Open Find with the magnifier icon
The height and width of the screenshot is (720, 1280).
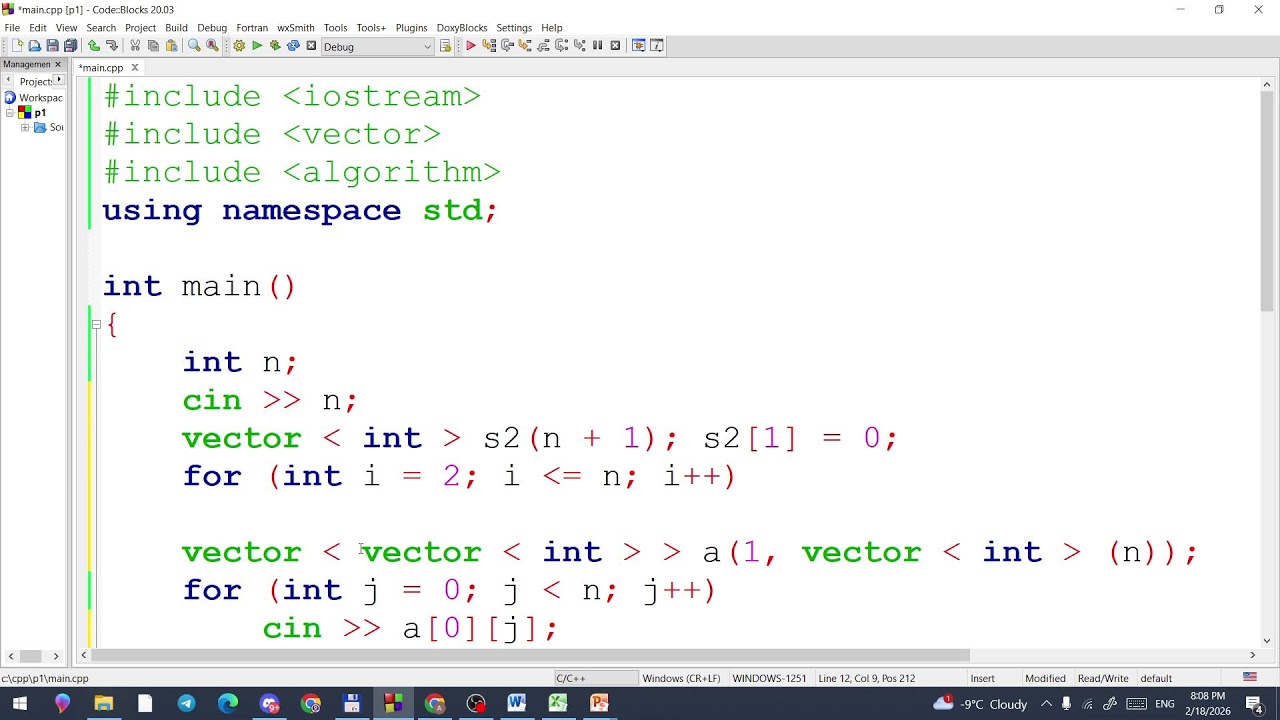pyautogui.click(x=194, y=46)
